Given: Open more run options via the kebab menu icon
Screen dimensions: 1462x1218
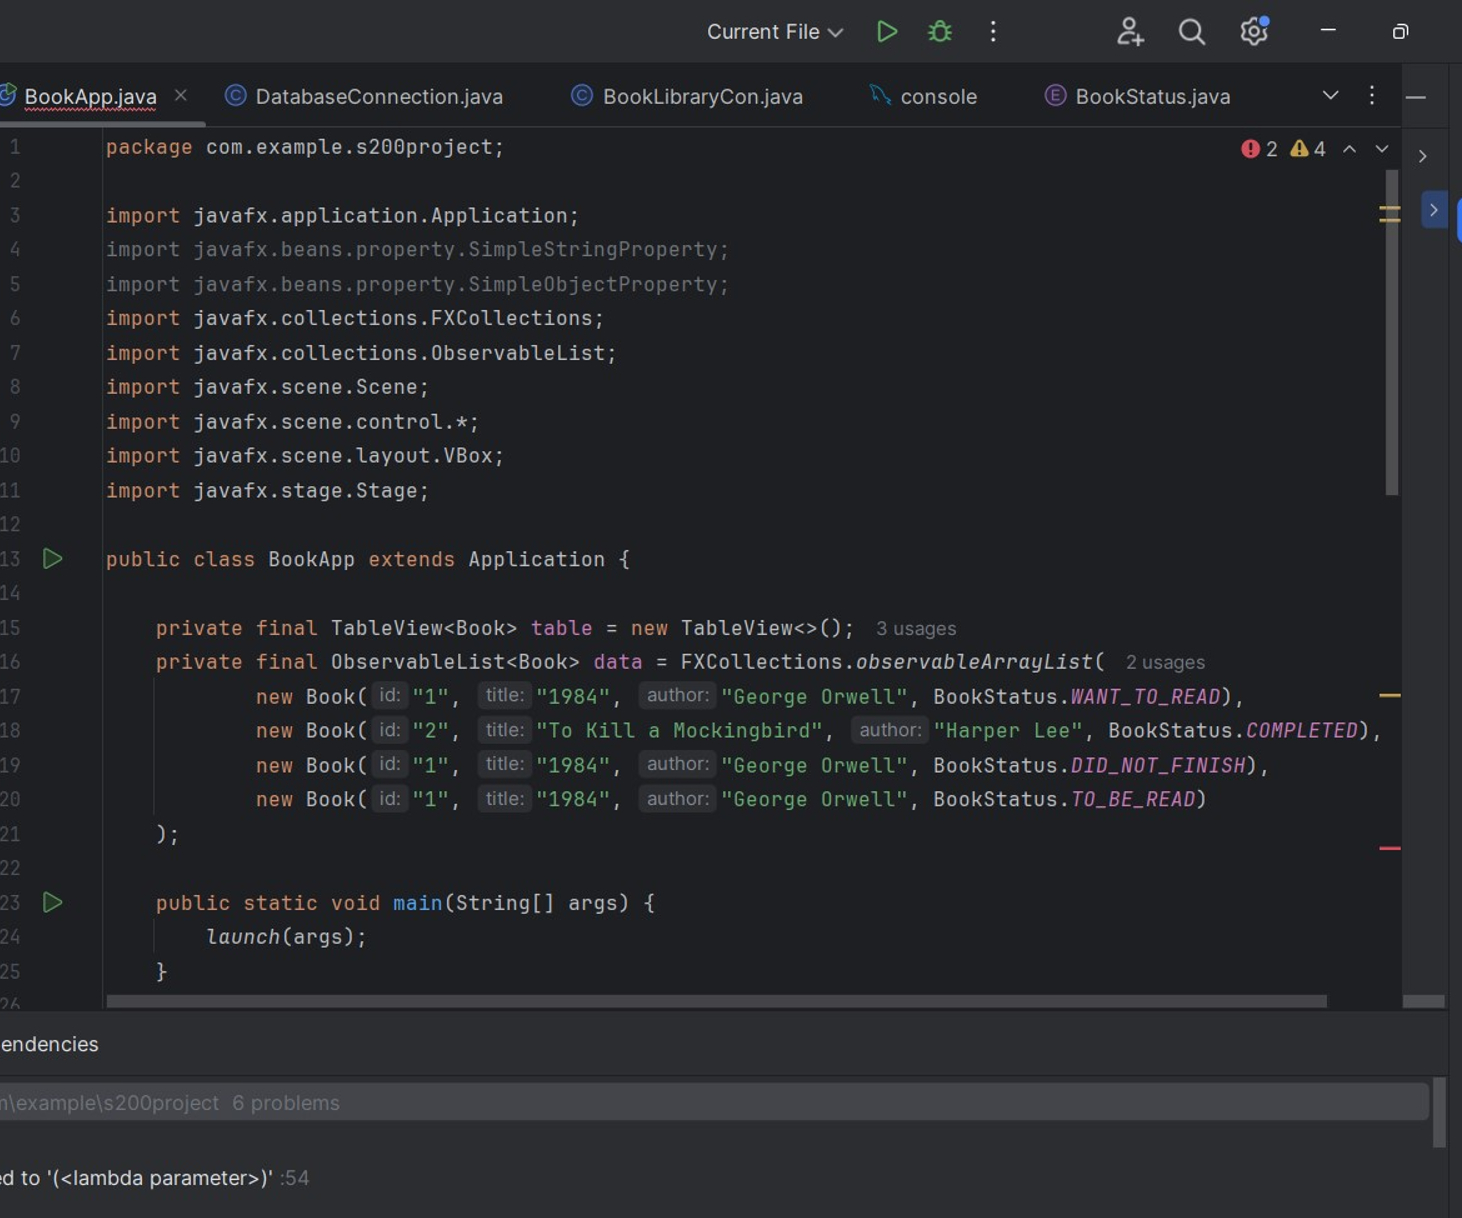Looking at the screenshot, I should tap(993, 31).
